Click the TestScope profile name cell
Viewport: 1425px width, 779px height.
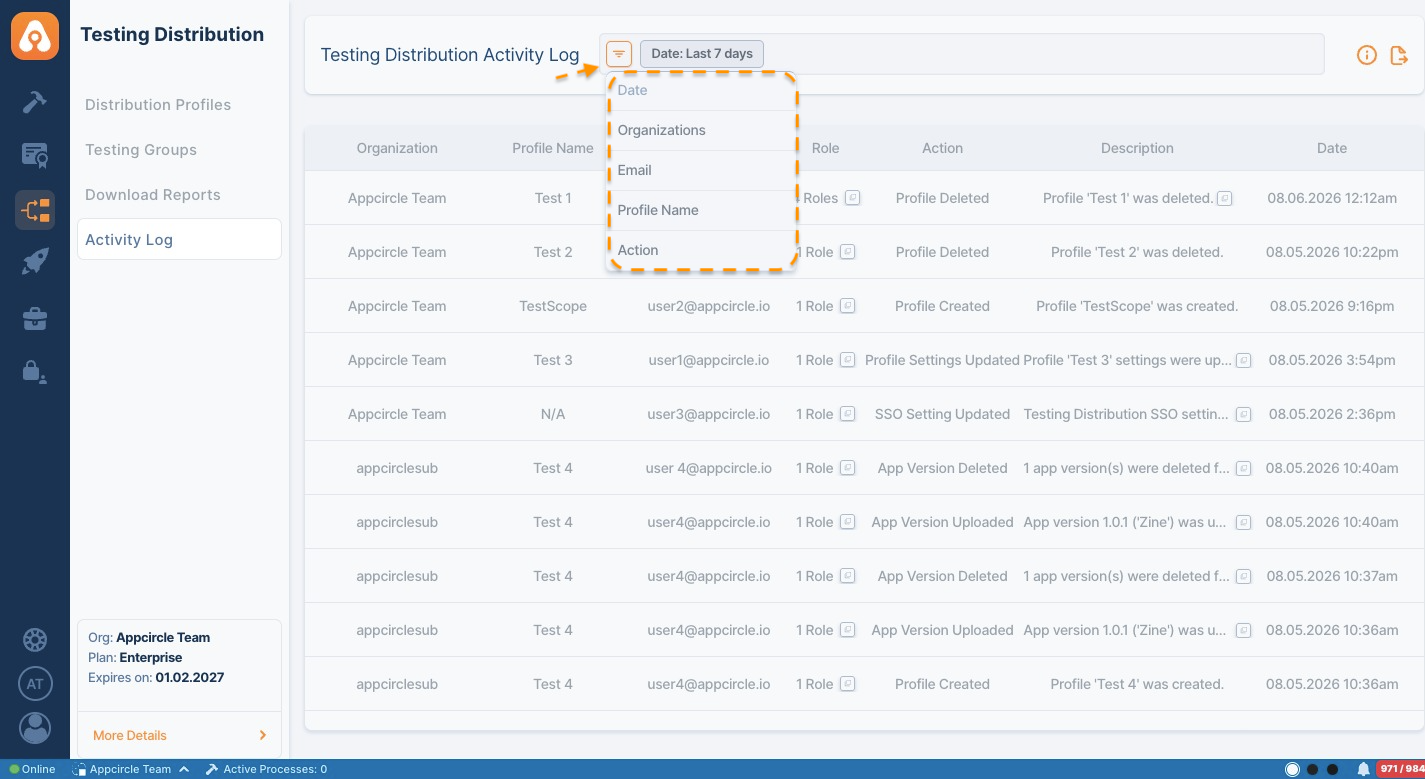coord(553,306)
